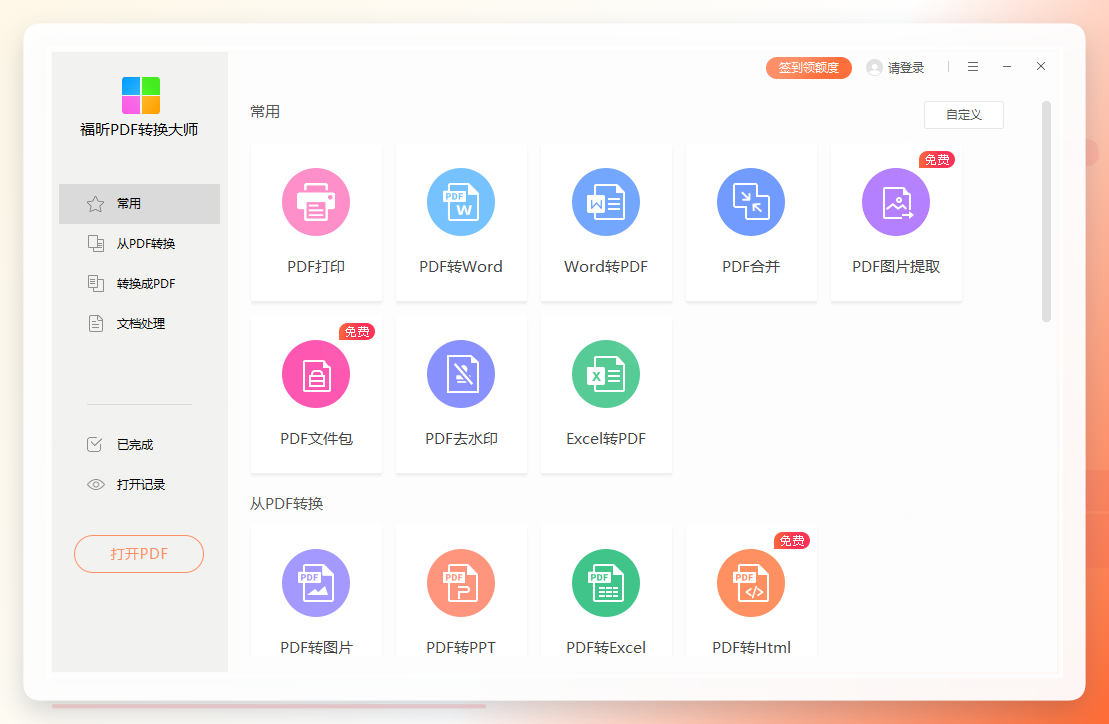
Task: Click the user avatar icon
Action: [x=874, y=68]
